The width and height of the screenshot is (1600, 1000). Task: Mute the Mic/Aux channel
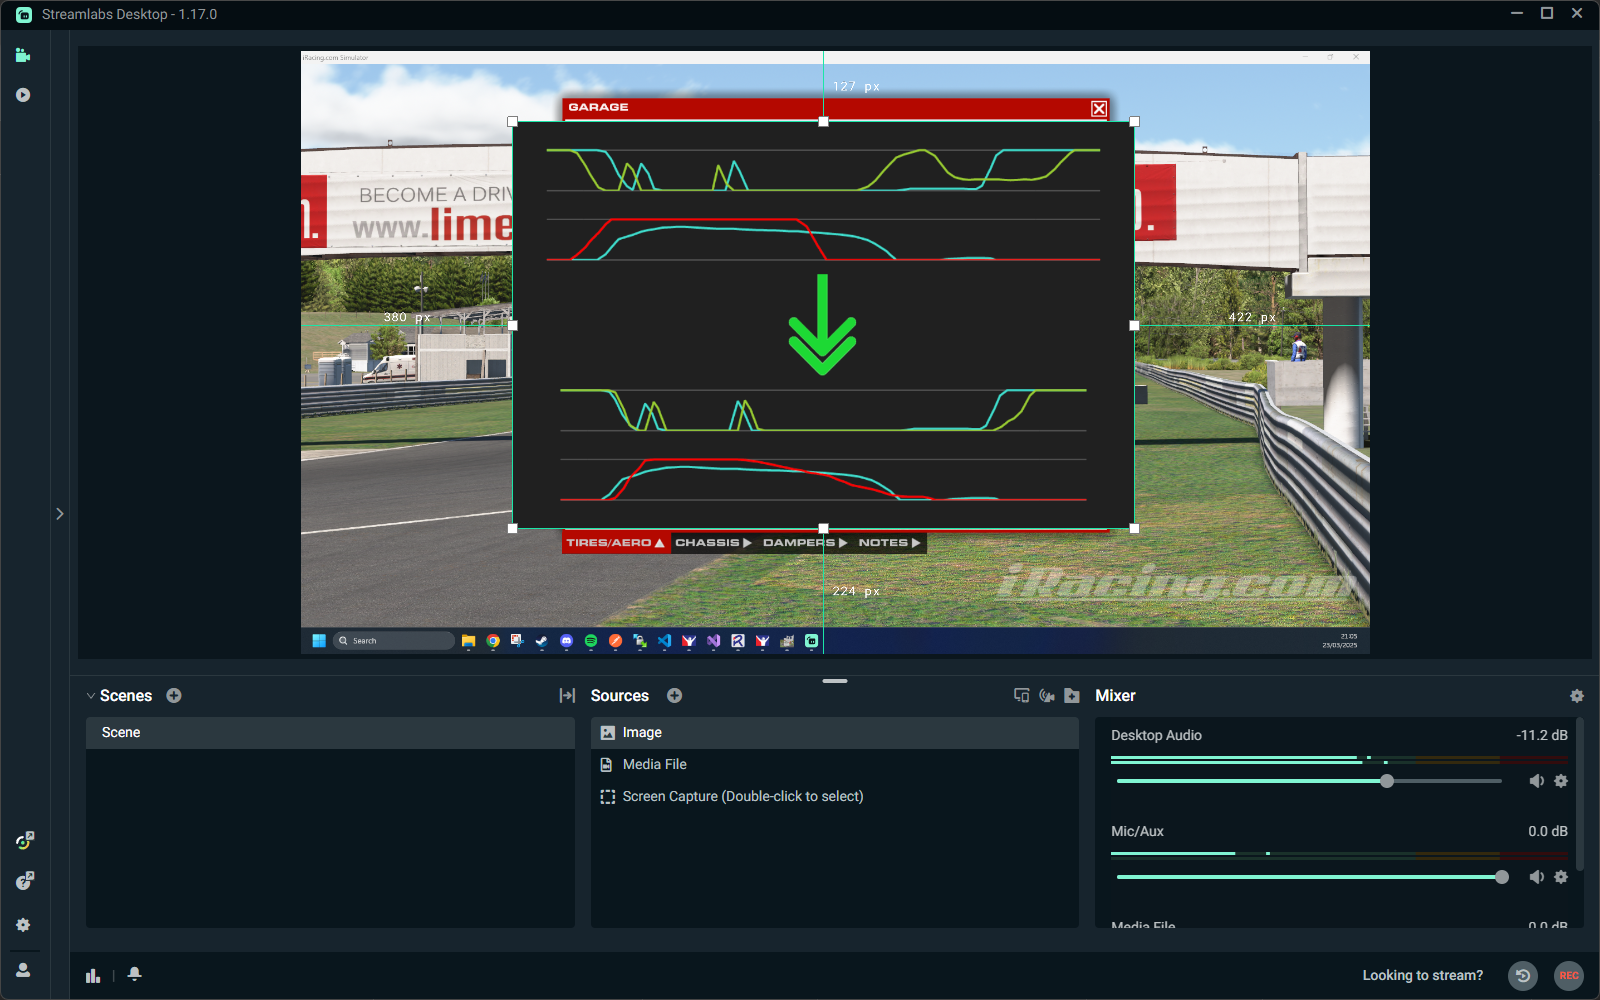coord(1537,877)
